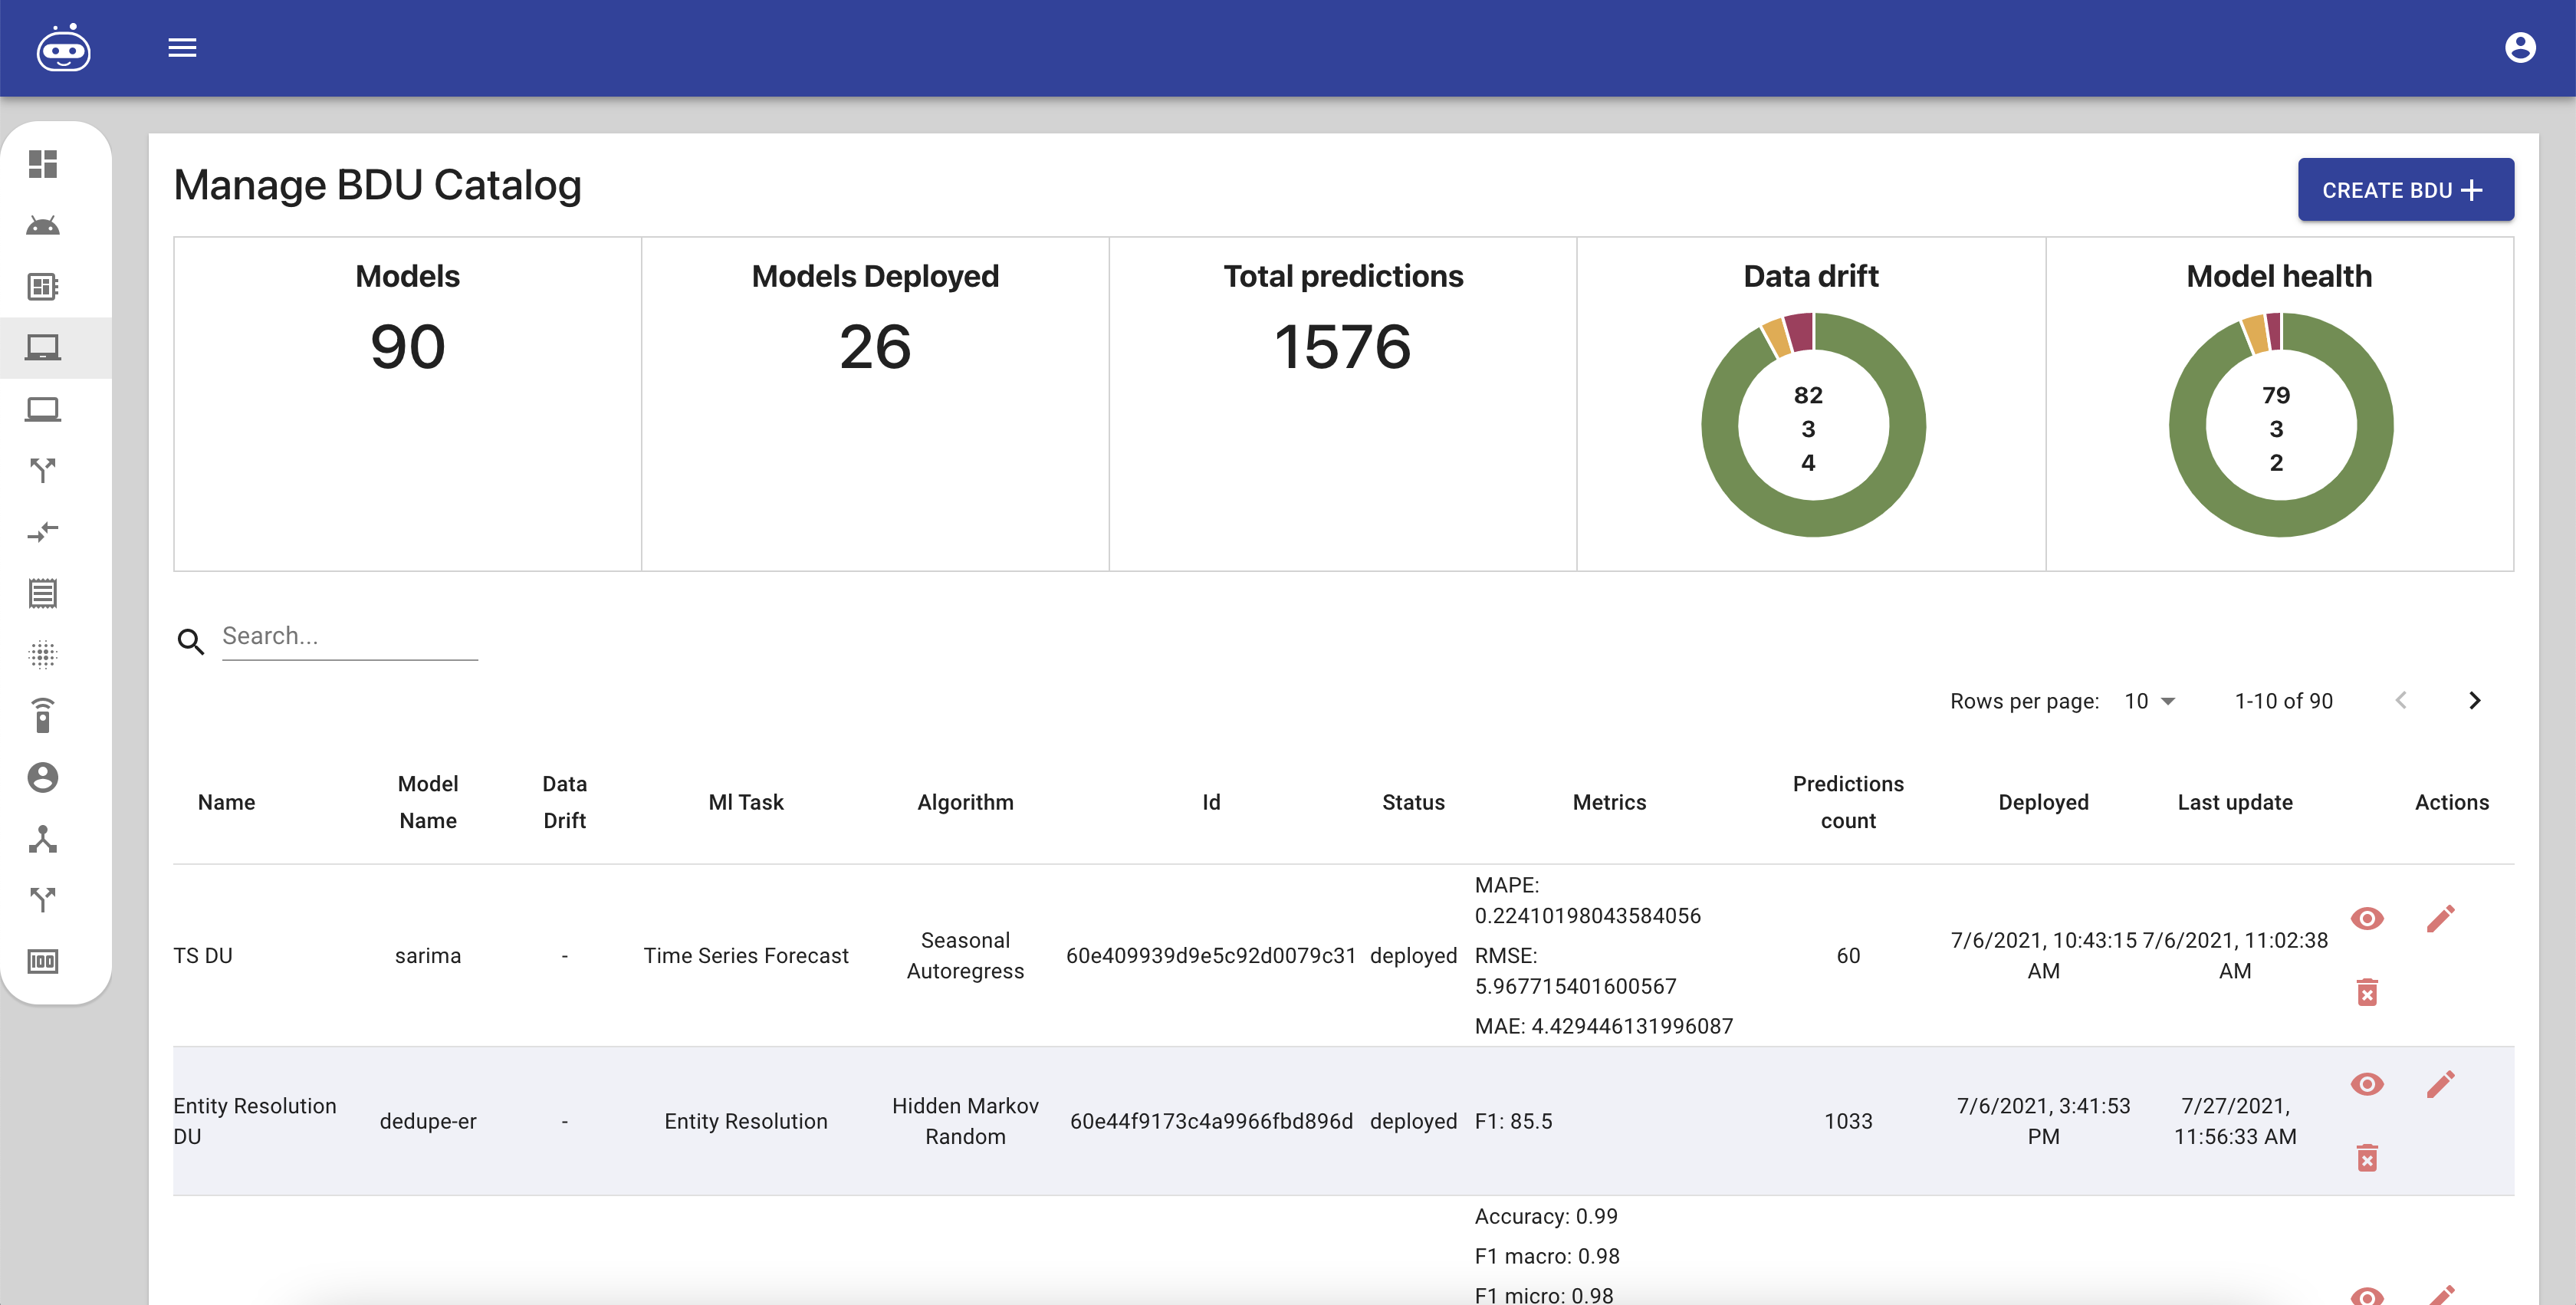Screen dimensions: 2576x1305
Task: Select the Seasonal Autoregress algorithm cell
Action: coord(965,956)
